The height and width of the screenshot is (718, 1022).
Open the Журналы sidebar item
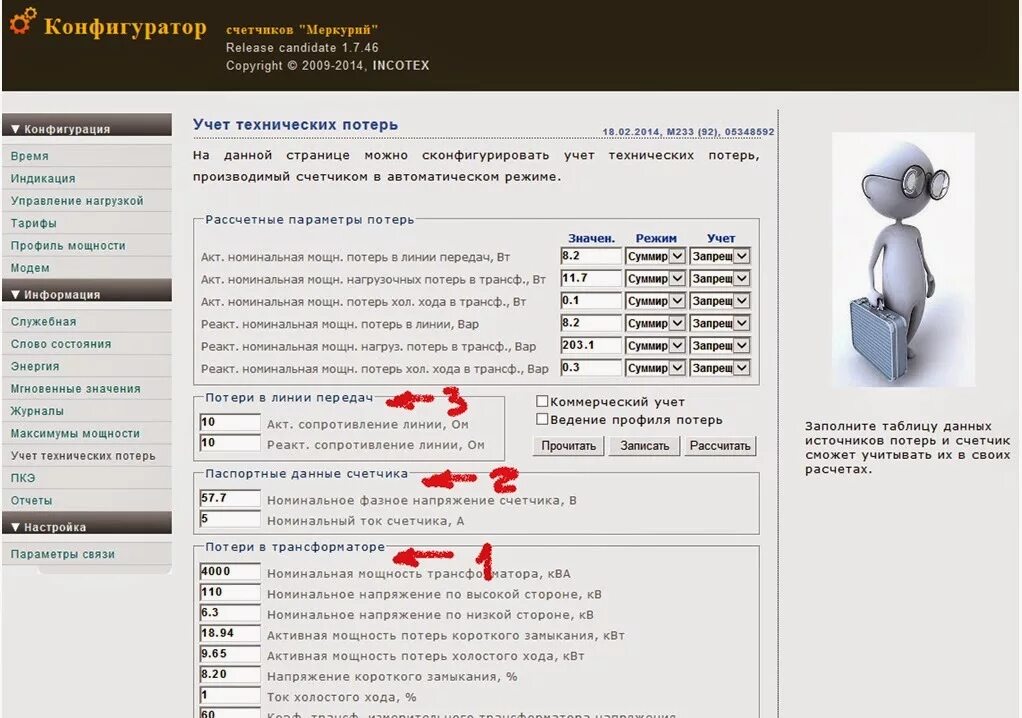point(87,411)
